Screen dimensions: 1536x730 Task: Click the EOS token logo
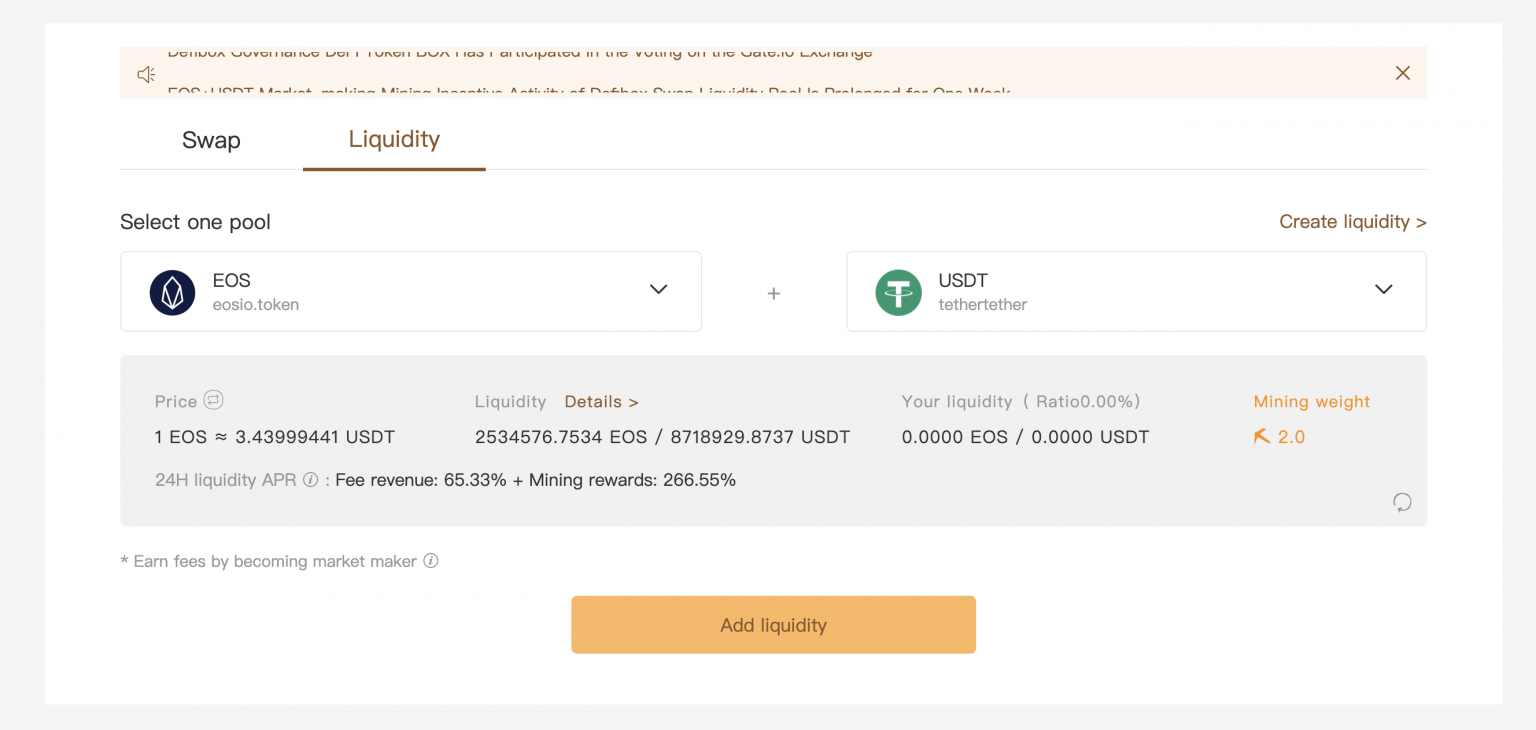pos(172,292)
